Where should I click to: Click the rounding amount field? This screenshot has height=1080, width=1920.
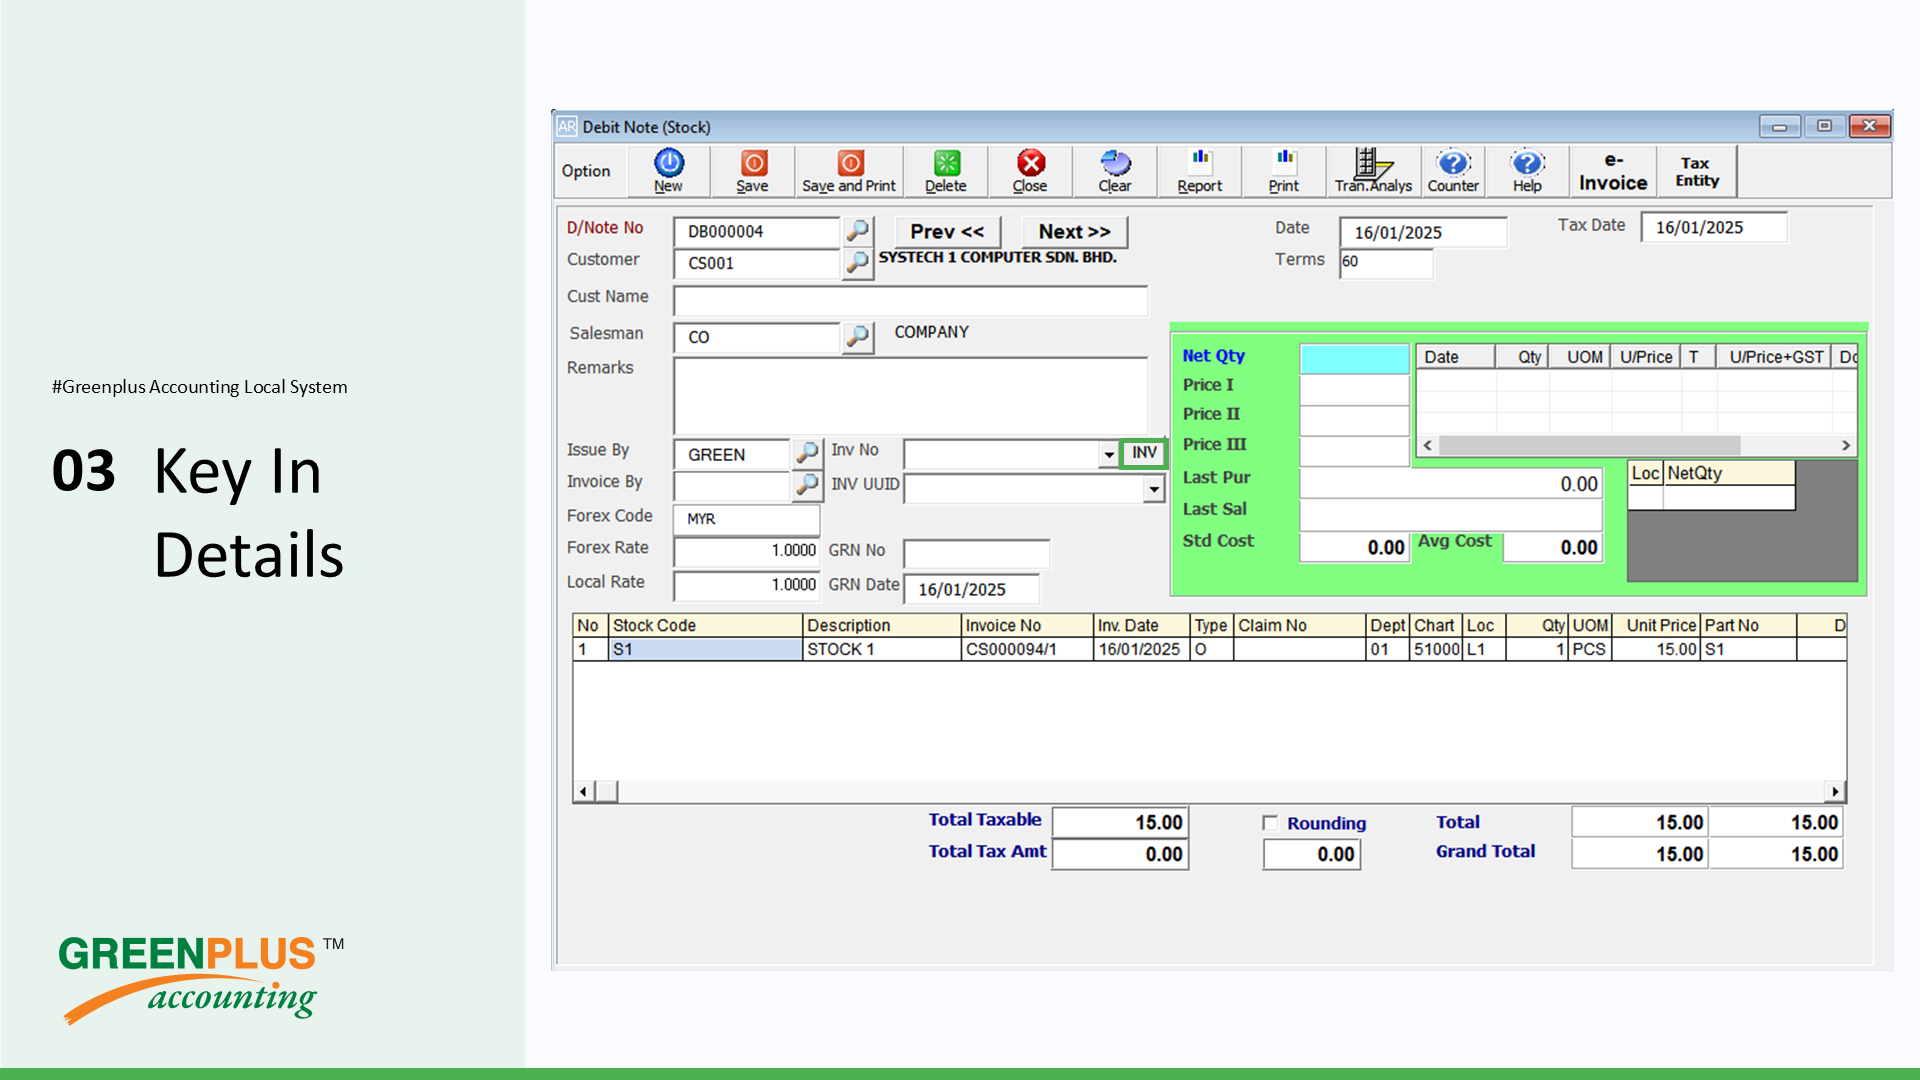coord(1312,855)
